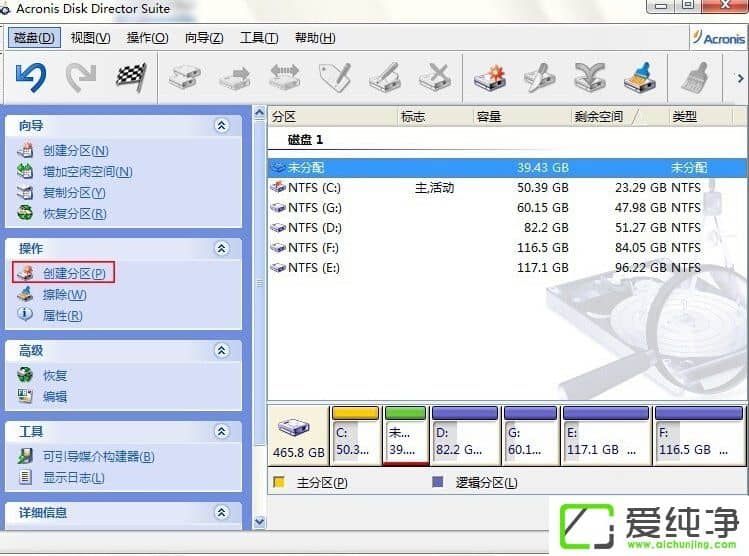Sort by 分区 column header
The image size is (749, 556).
332,117
